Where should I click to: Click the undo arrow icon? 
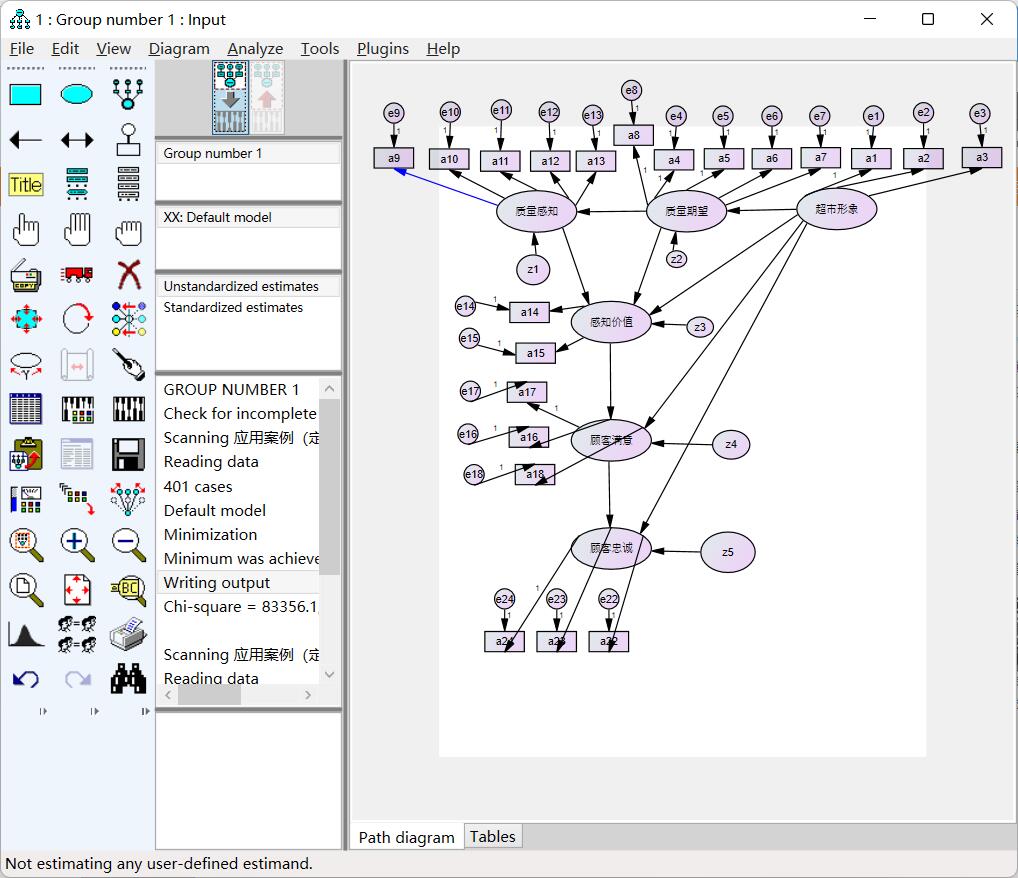[25, 679]
